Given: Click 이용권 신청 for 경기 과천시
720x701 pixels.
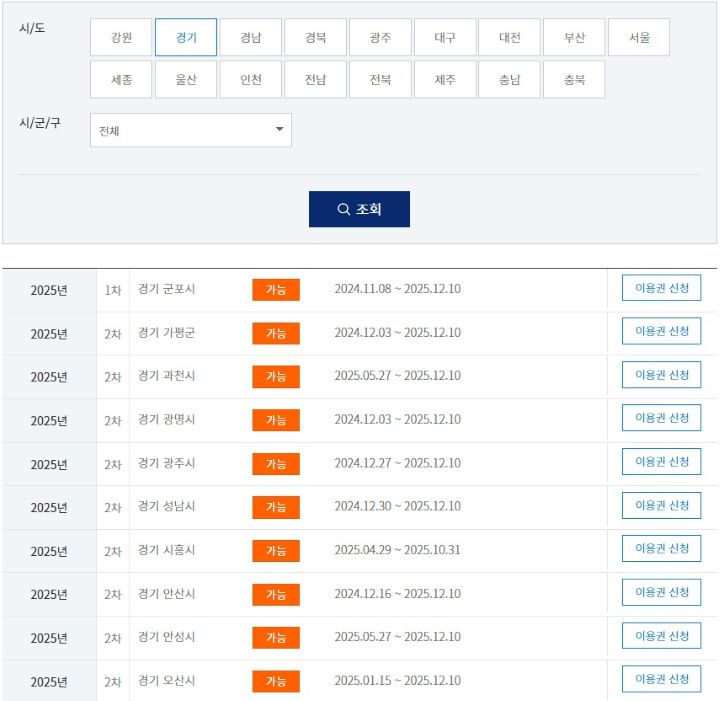Looking at the screenshot, I should point(661,375).
